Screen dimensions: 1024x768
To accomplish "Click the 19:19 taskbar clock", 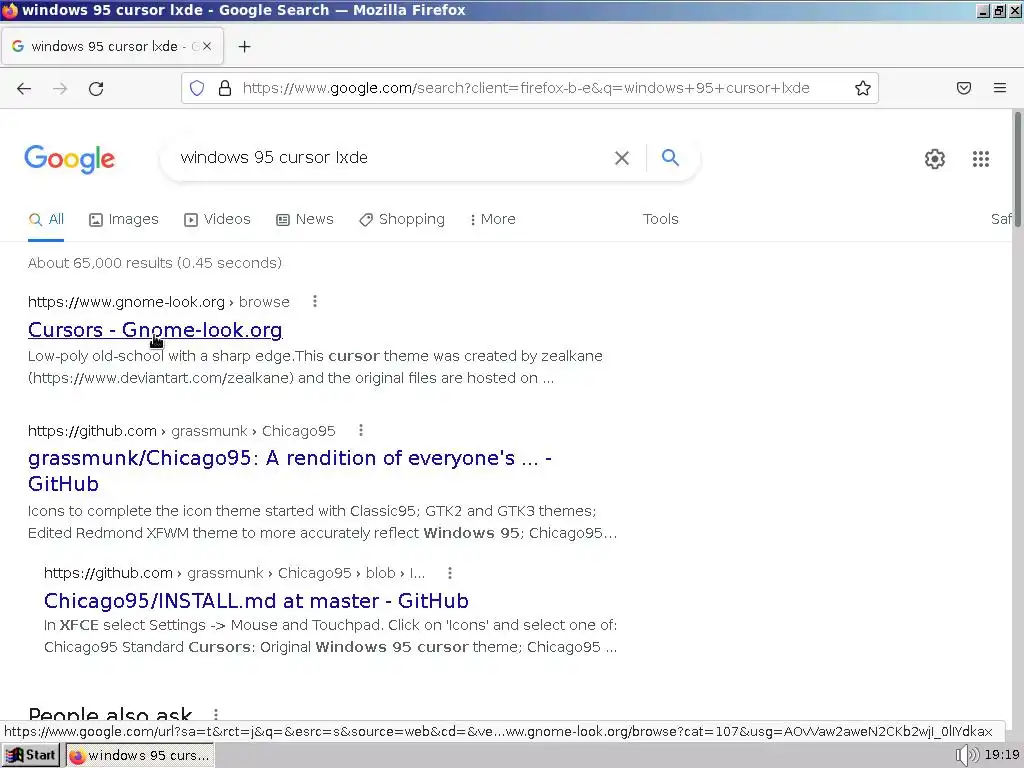I will [x=1002, y=755].
